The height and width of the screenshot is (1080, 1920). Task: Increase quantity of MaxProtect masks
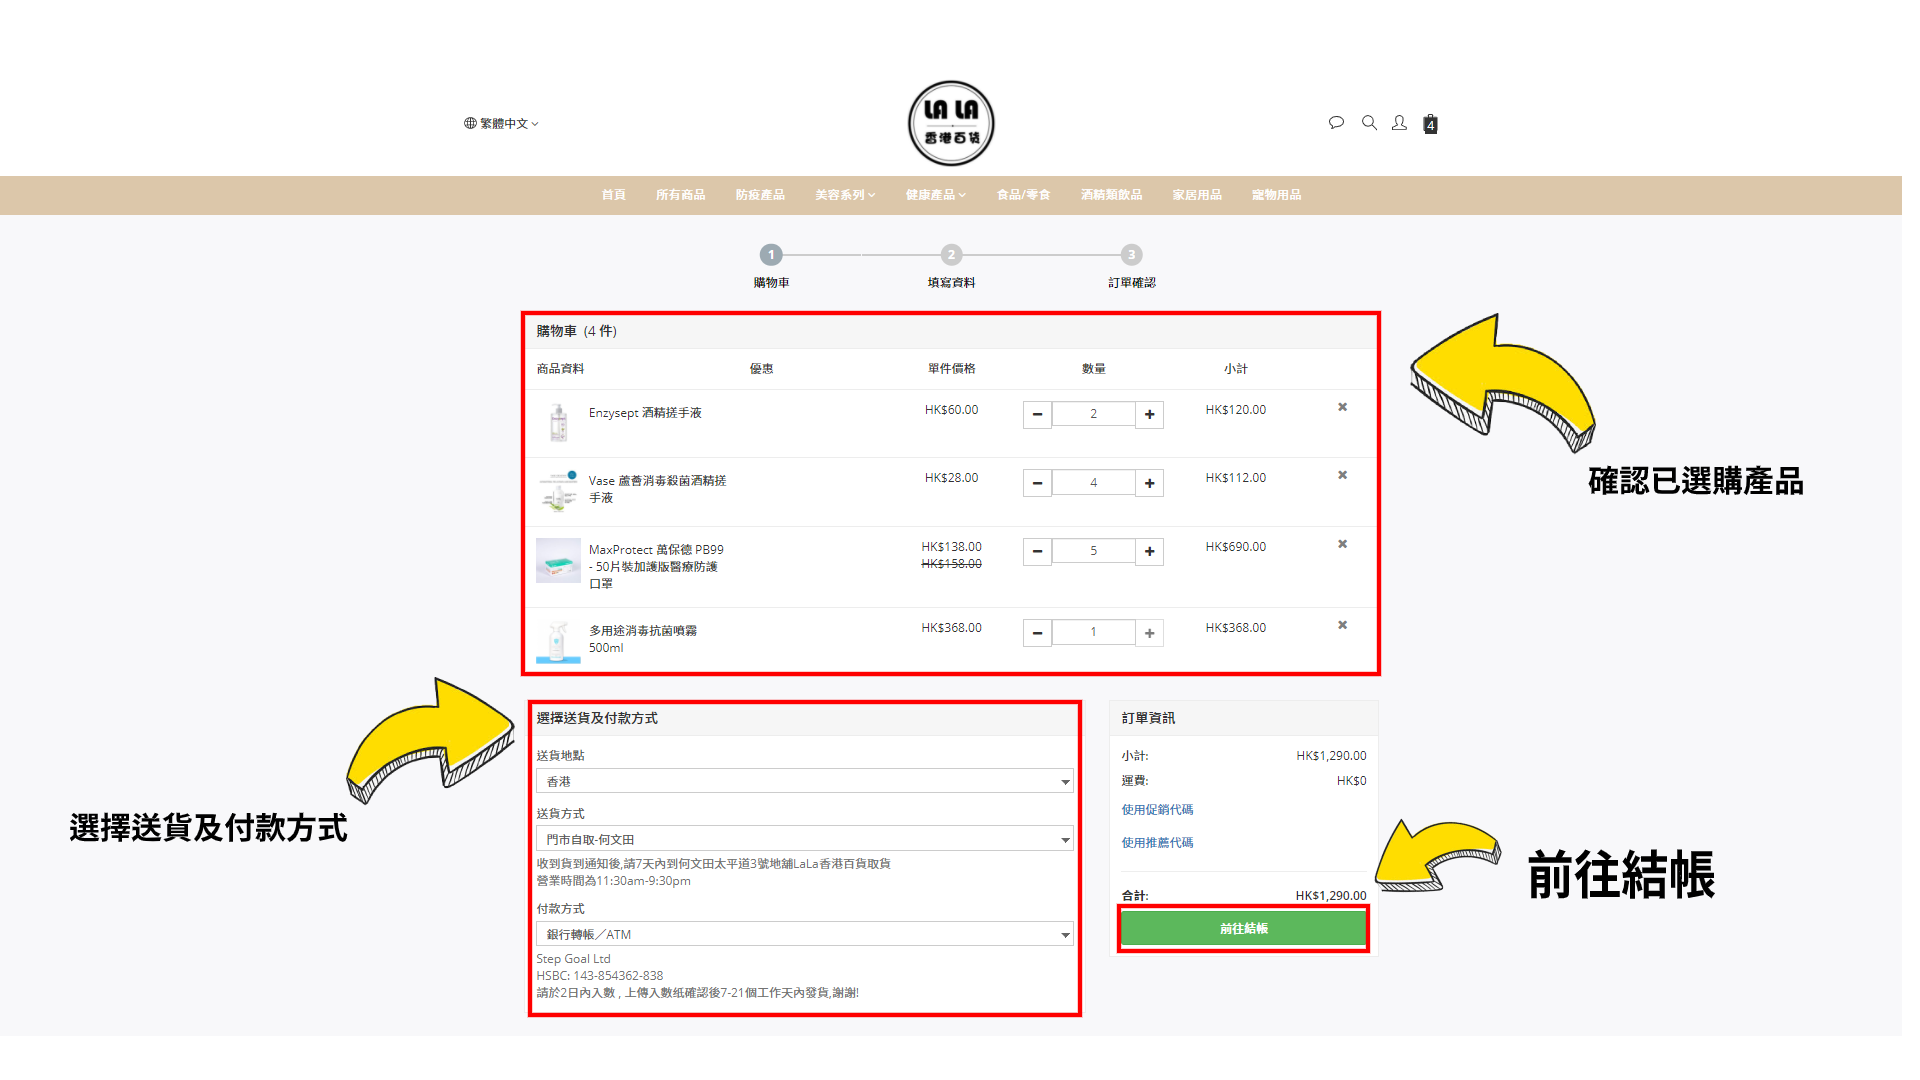click(x=1150, y=551)
